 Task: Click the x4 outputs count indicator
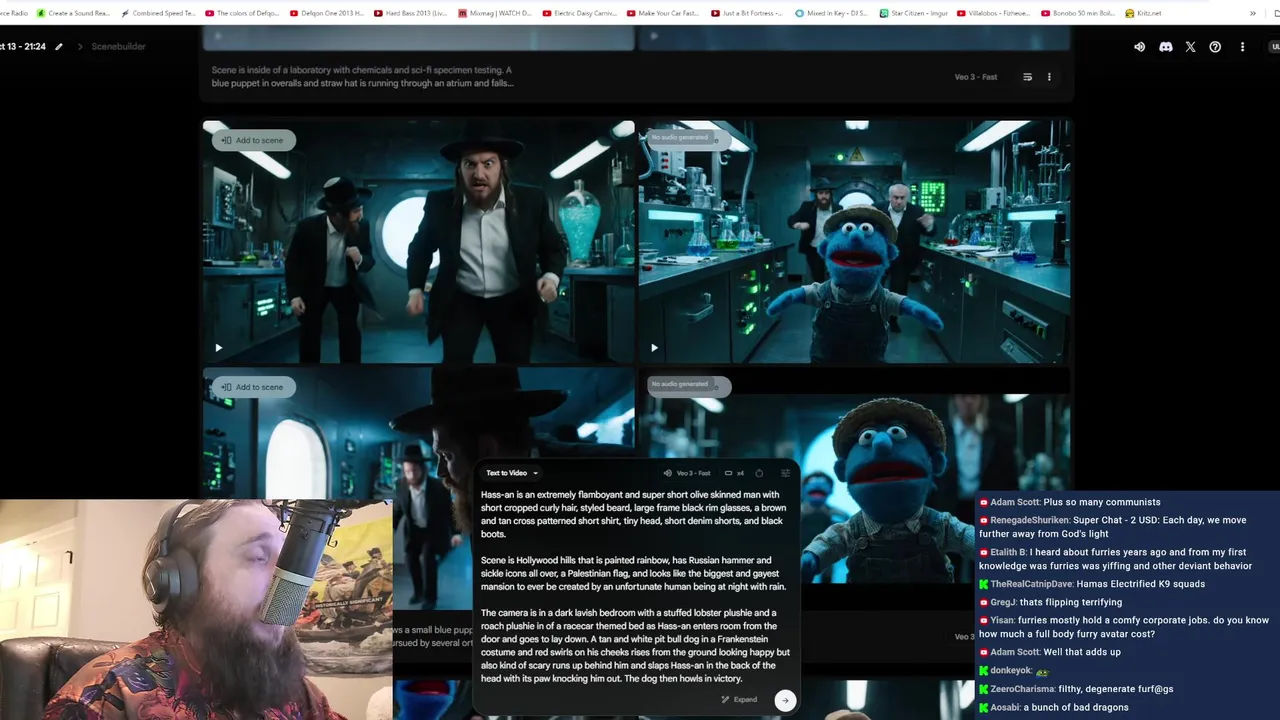tap(734, 473)
